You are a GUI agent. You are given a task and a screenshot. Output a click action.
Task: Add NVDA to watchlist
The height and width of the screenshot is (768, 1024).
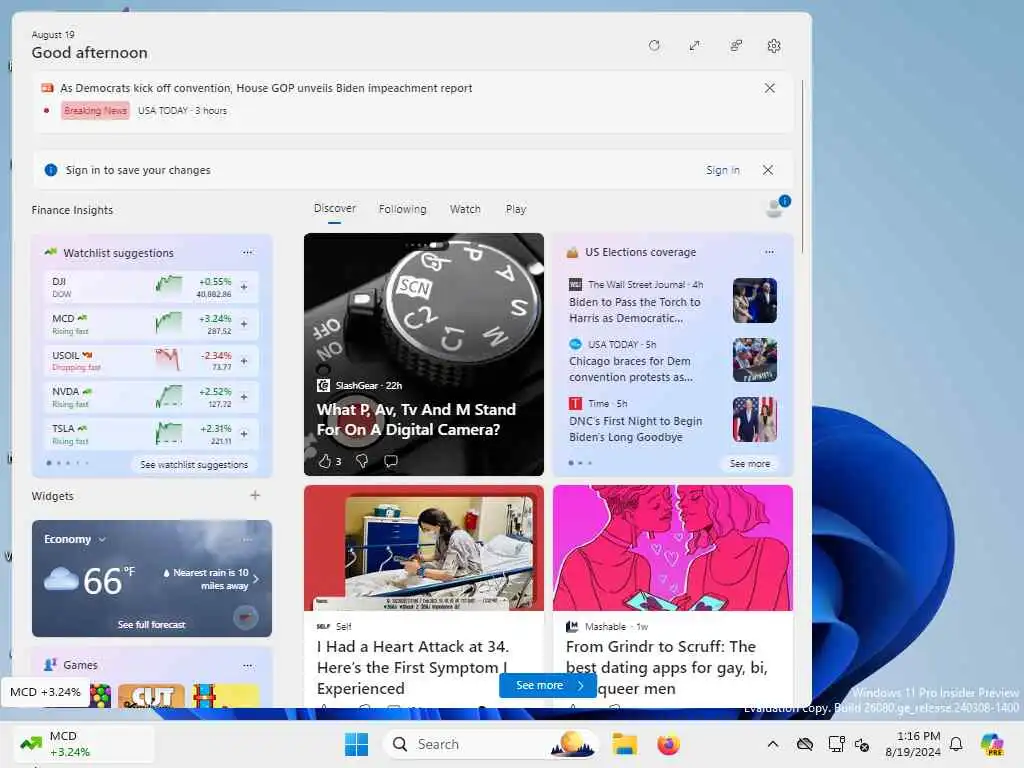[244, 397]
